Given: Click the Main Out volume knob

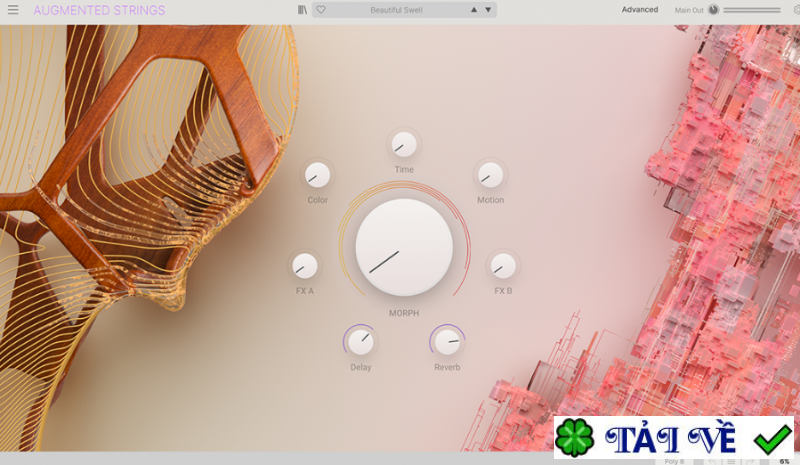Looking at the screenshot, I should coord(713,10).
